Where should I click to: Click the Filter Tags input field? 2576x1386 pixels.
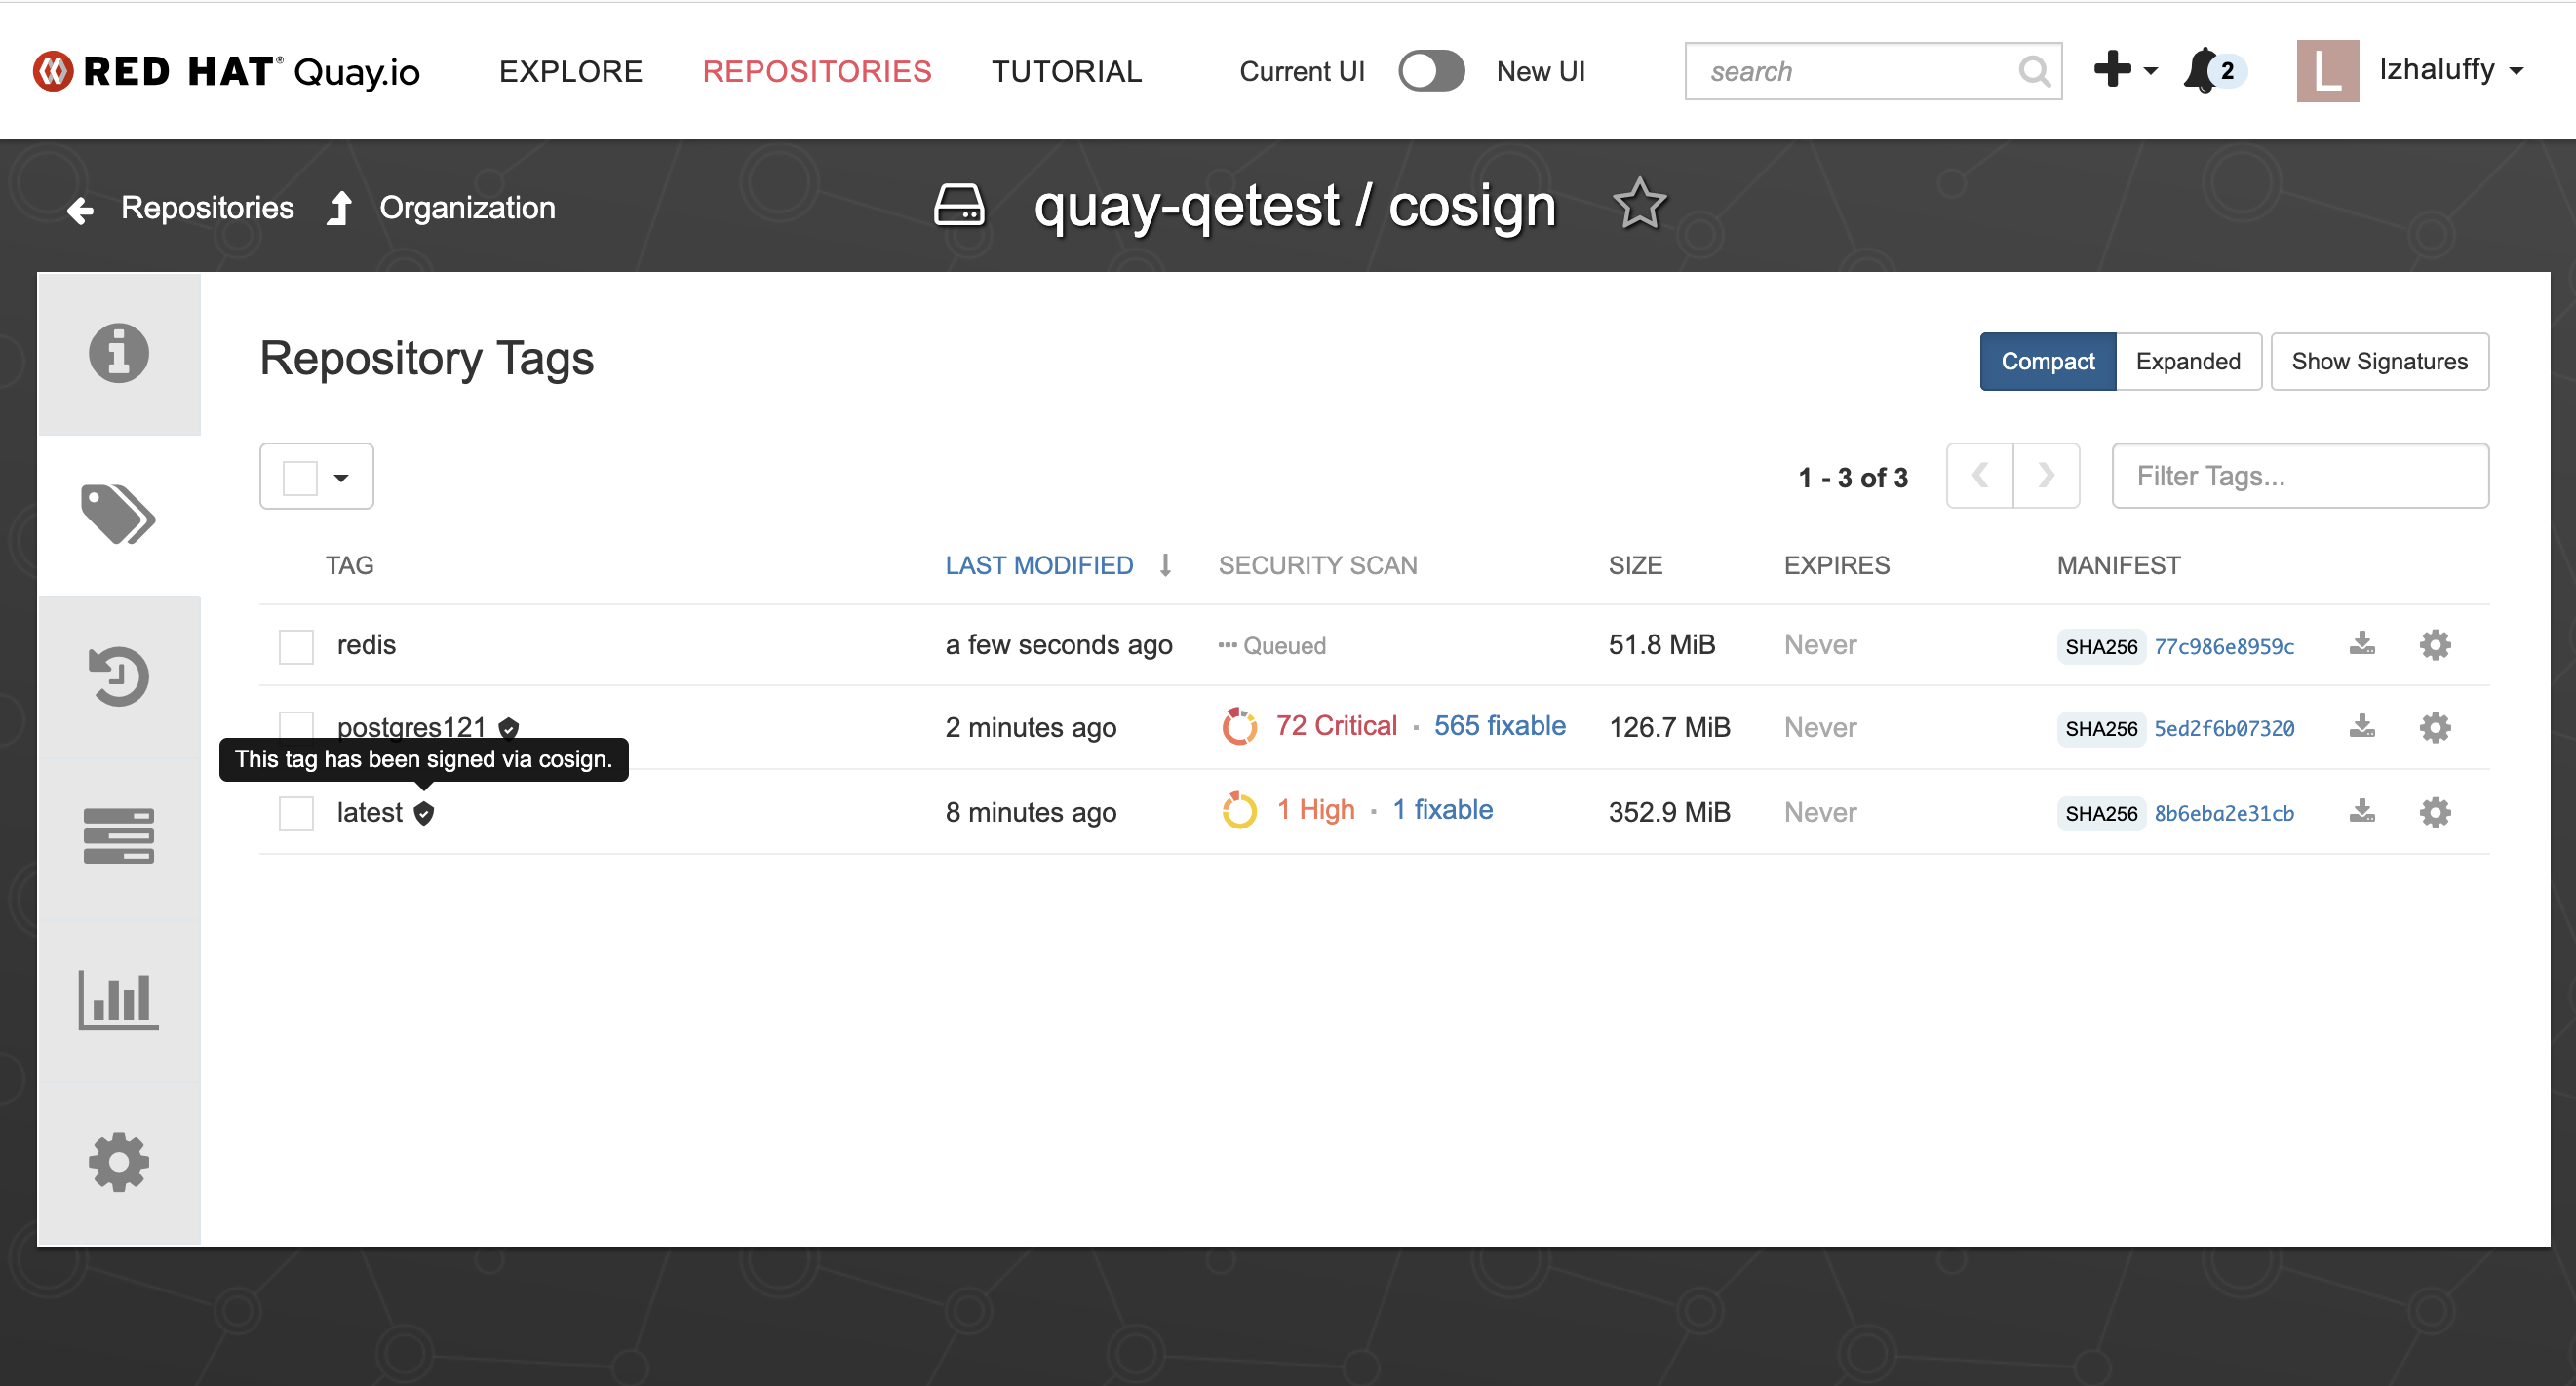[x=2299, y=476]
